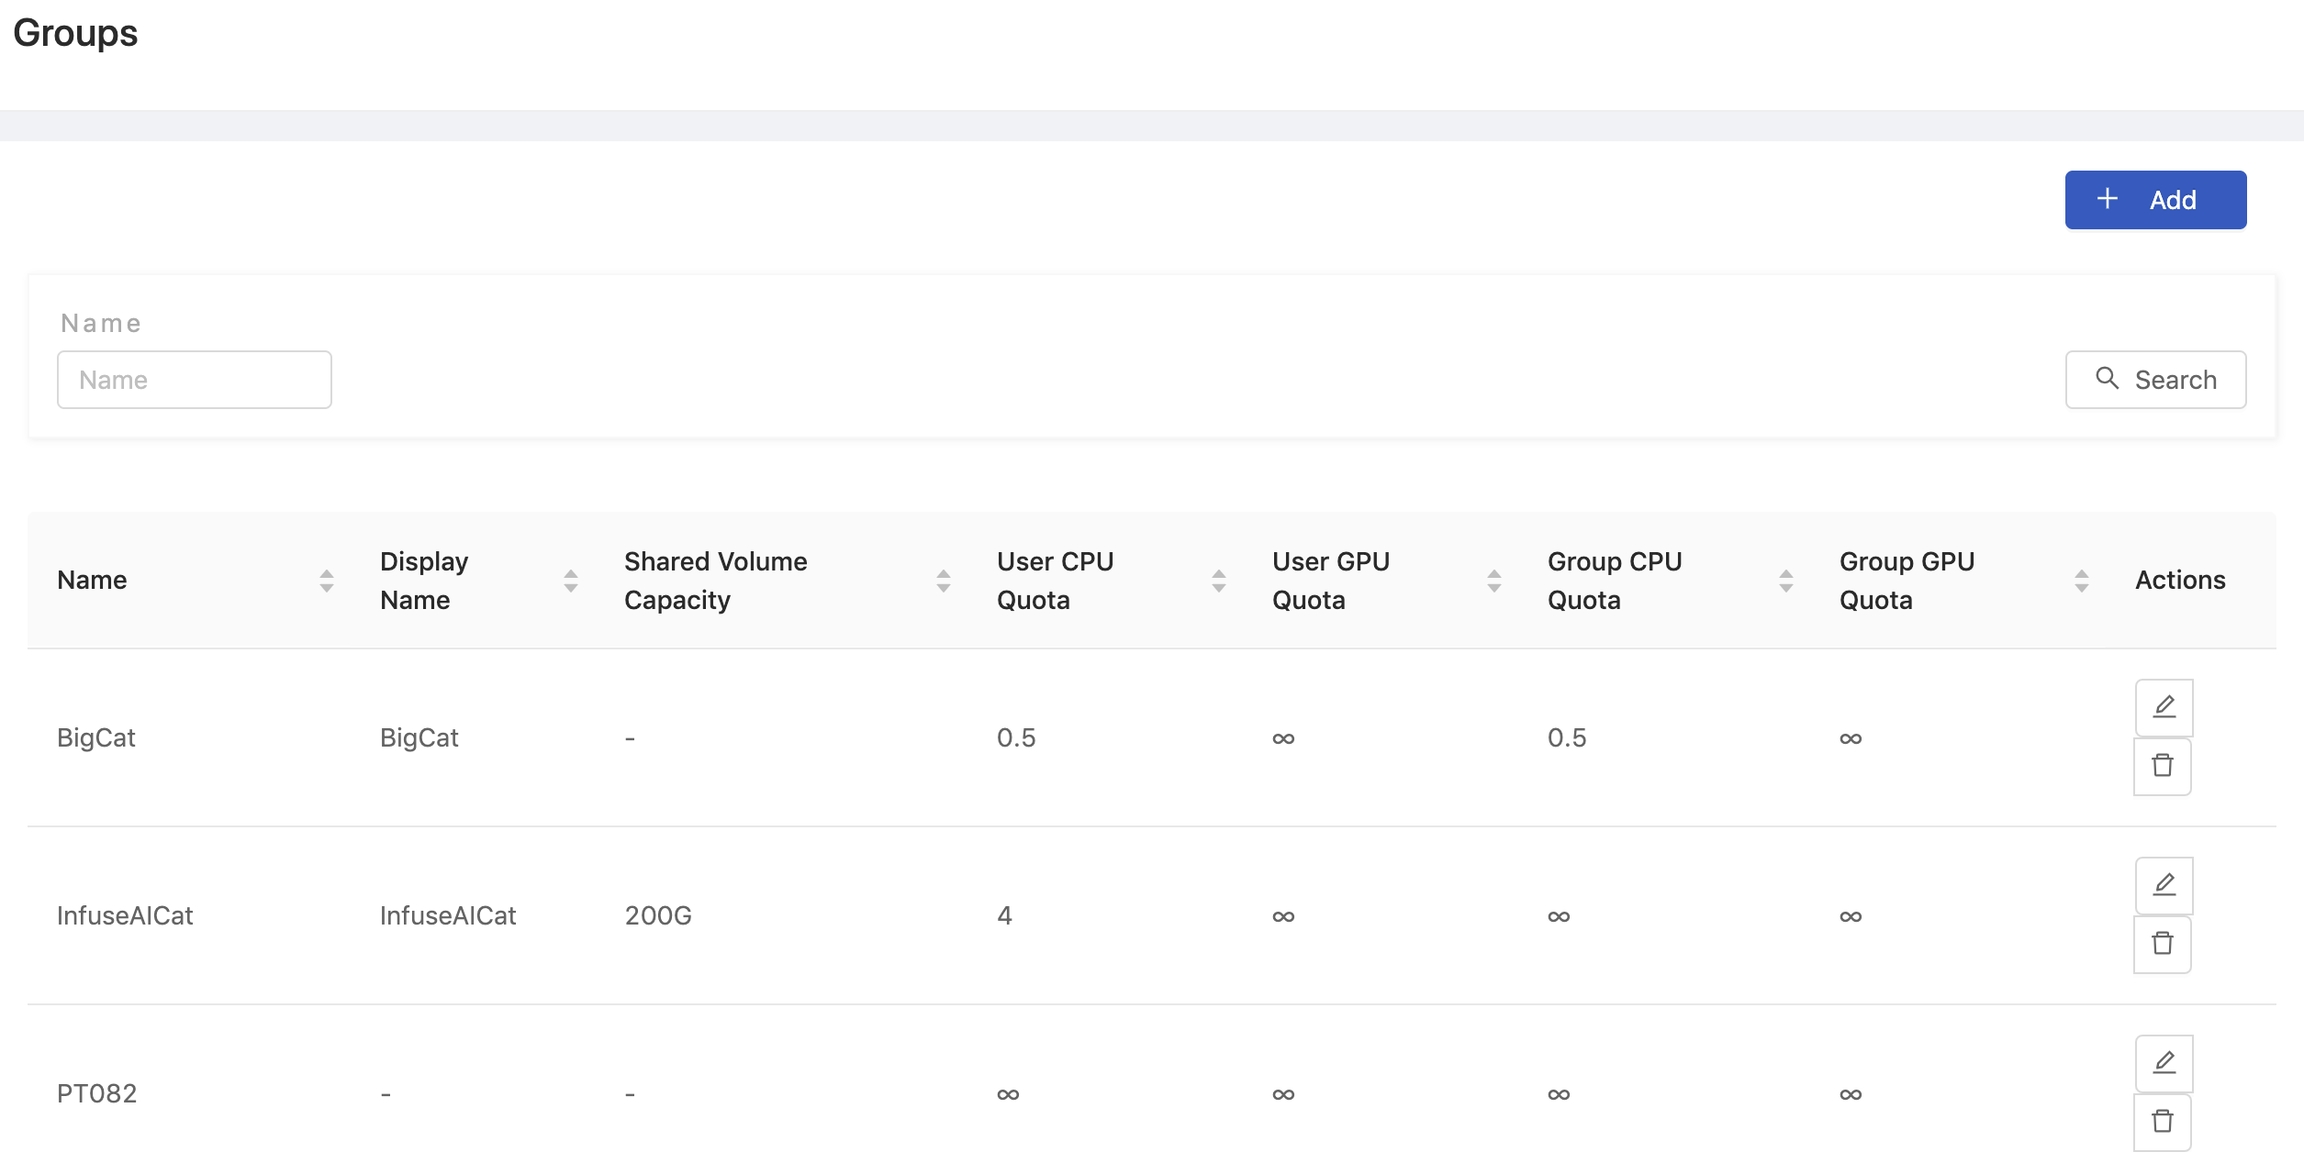Click PT082's User CPU Quota infinity value
Viewport: 2304px width, 1152px height.
[1008, 1095]
